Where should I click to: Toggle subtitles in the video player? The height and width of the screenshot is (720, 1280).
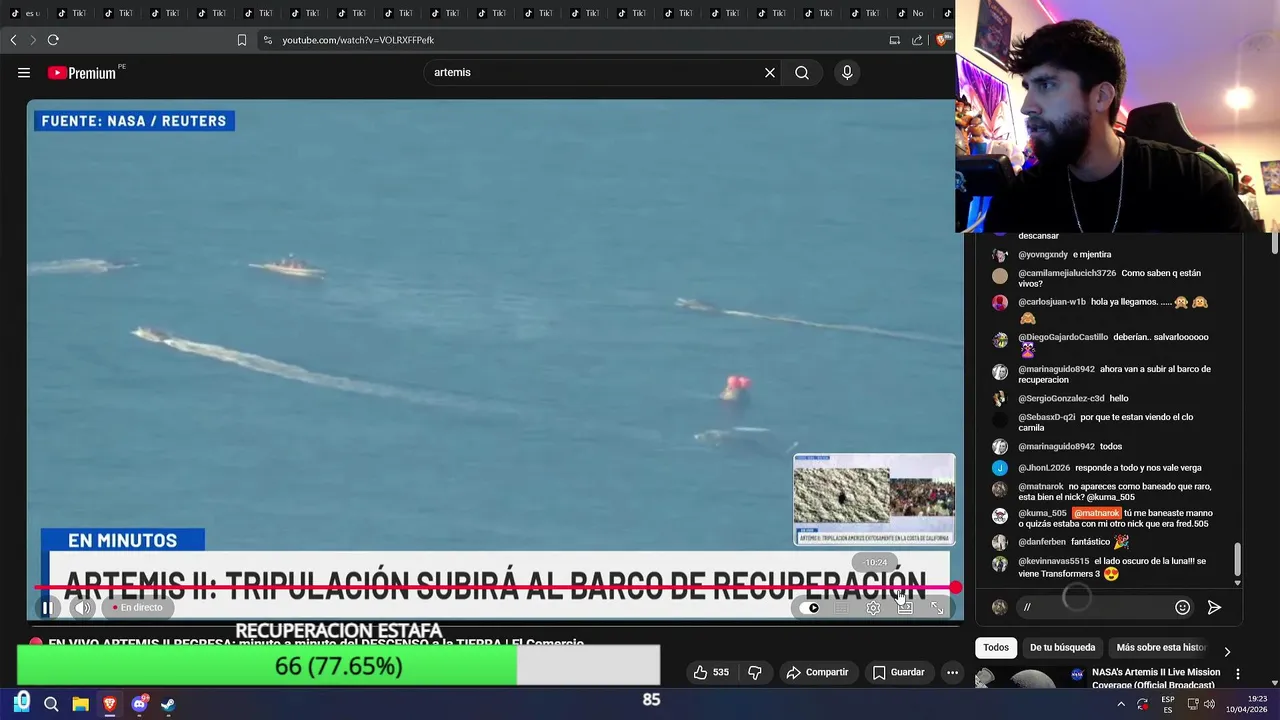(842, 607)
